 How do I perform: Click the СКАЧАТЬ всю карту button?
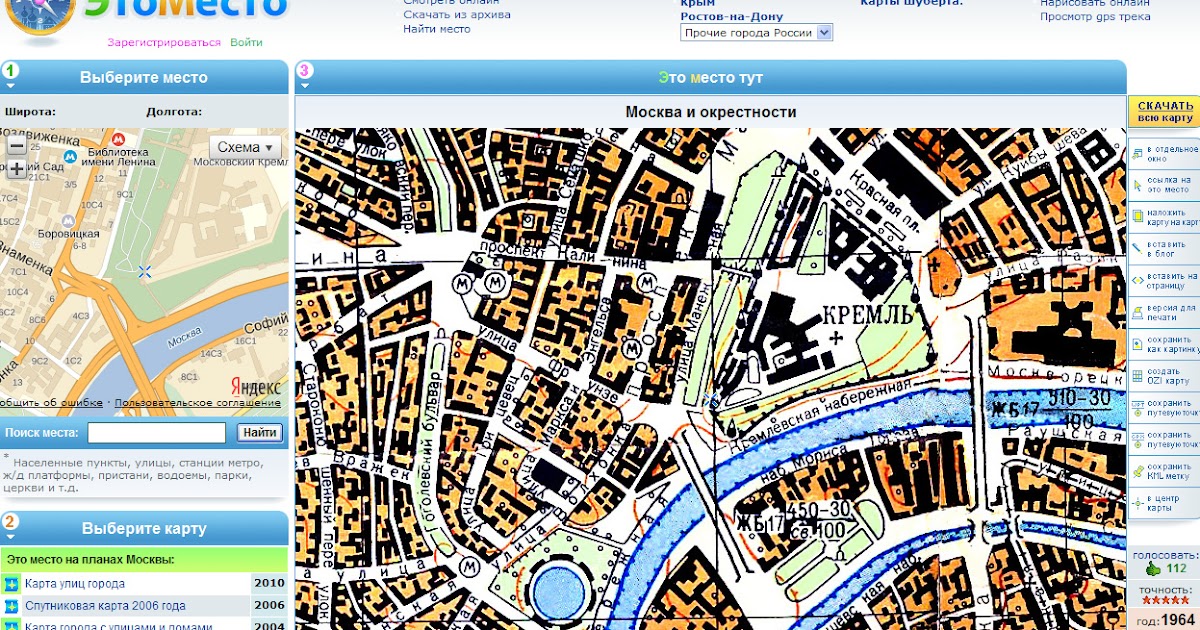coord(1165,112)
